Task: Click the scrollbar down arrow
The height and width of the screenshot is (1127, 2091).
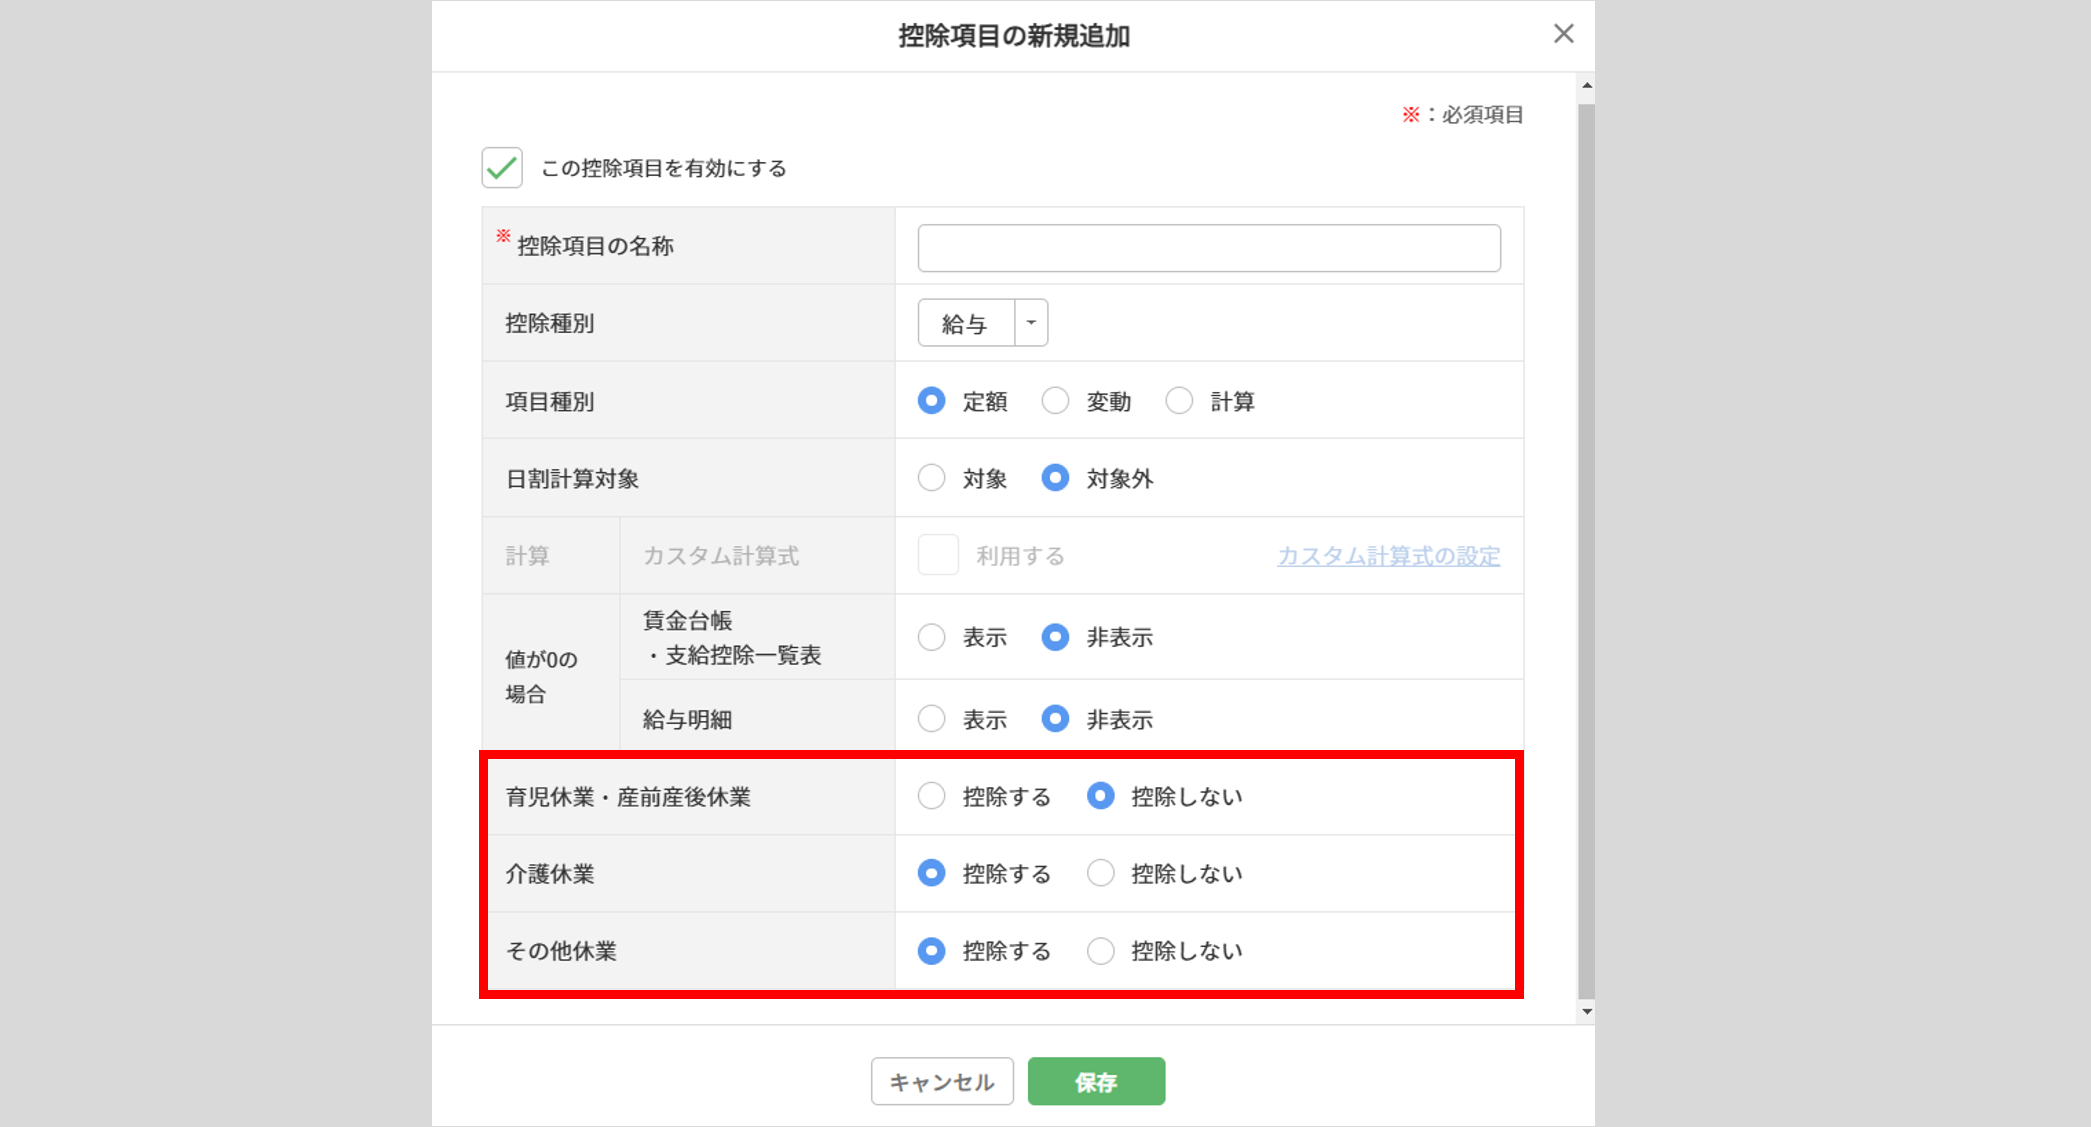Action: pyautogui.click(x=1586, y=1011)
